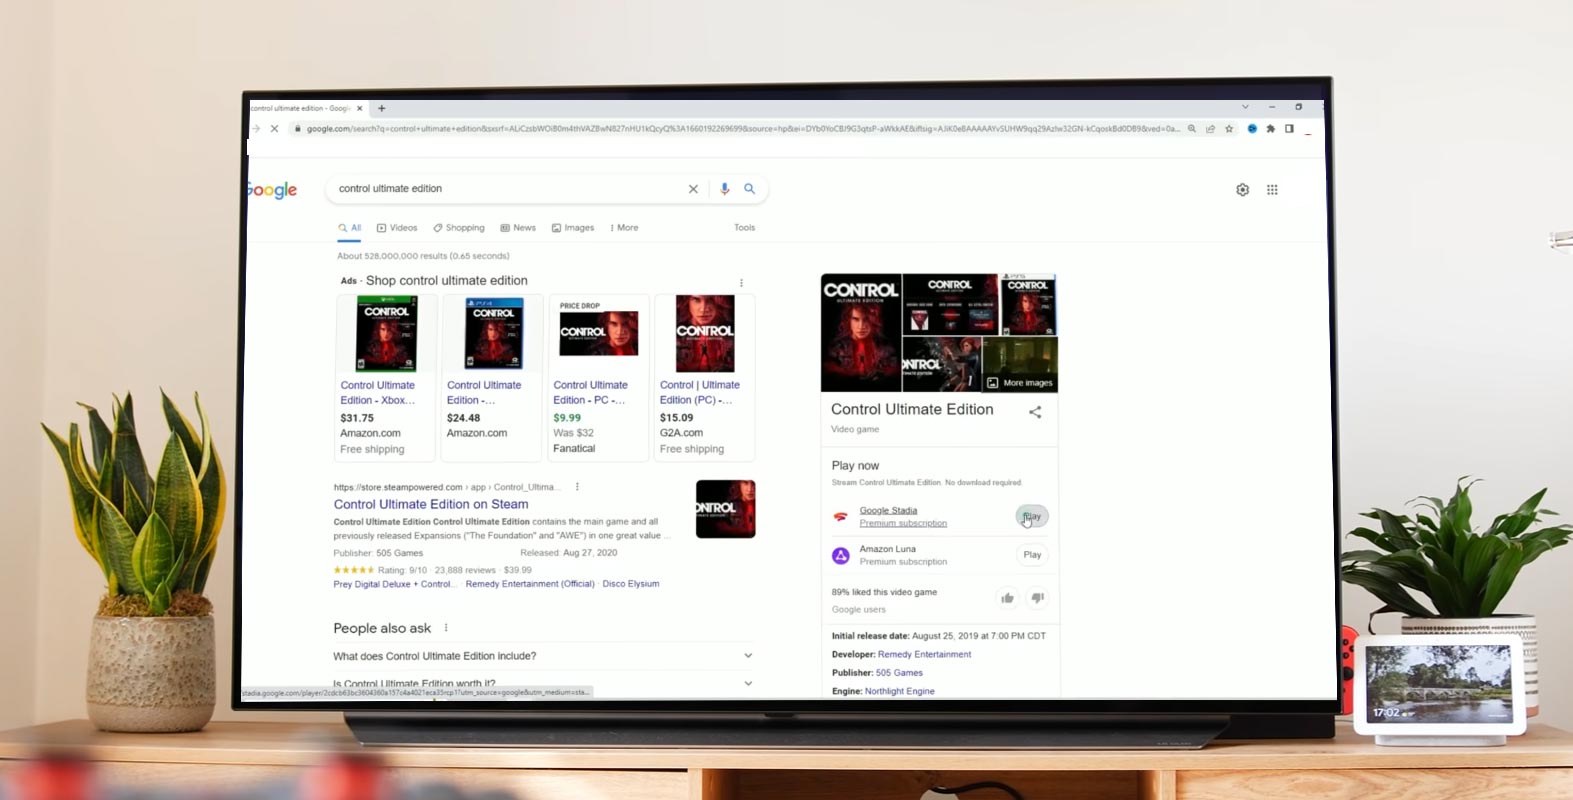Open the Disco Elysium sitelink
Viewport: 1573px width, 800px height.
pyautogui.click(x=631, y=584)
